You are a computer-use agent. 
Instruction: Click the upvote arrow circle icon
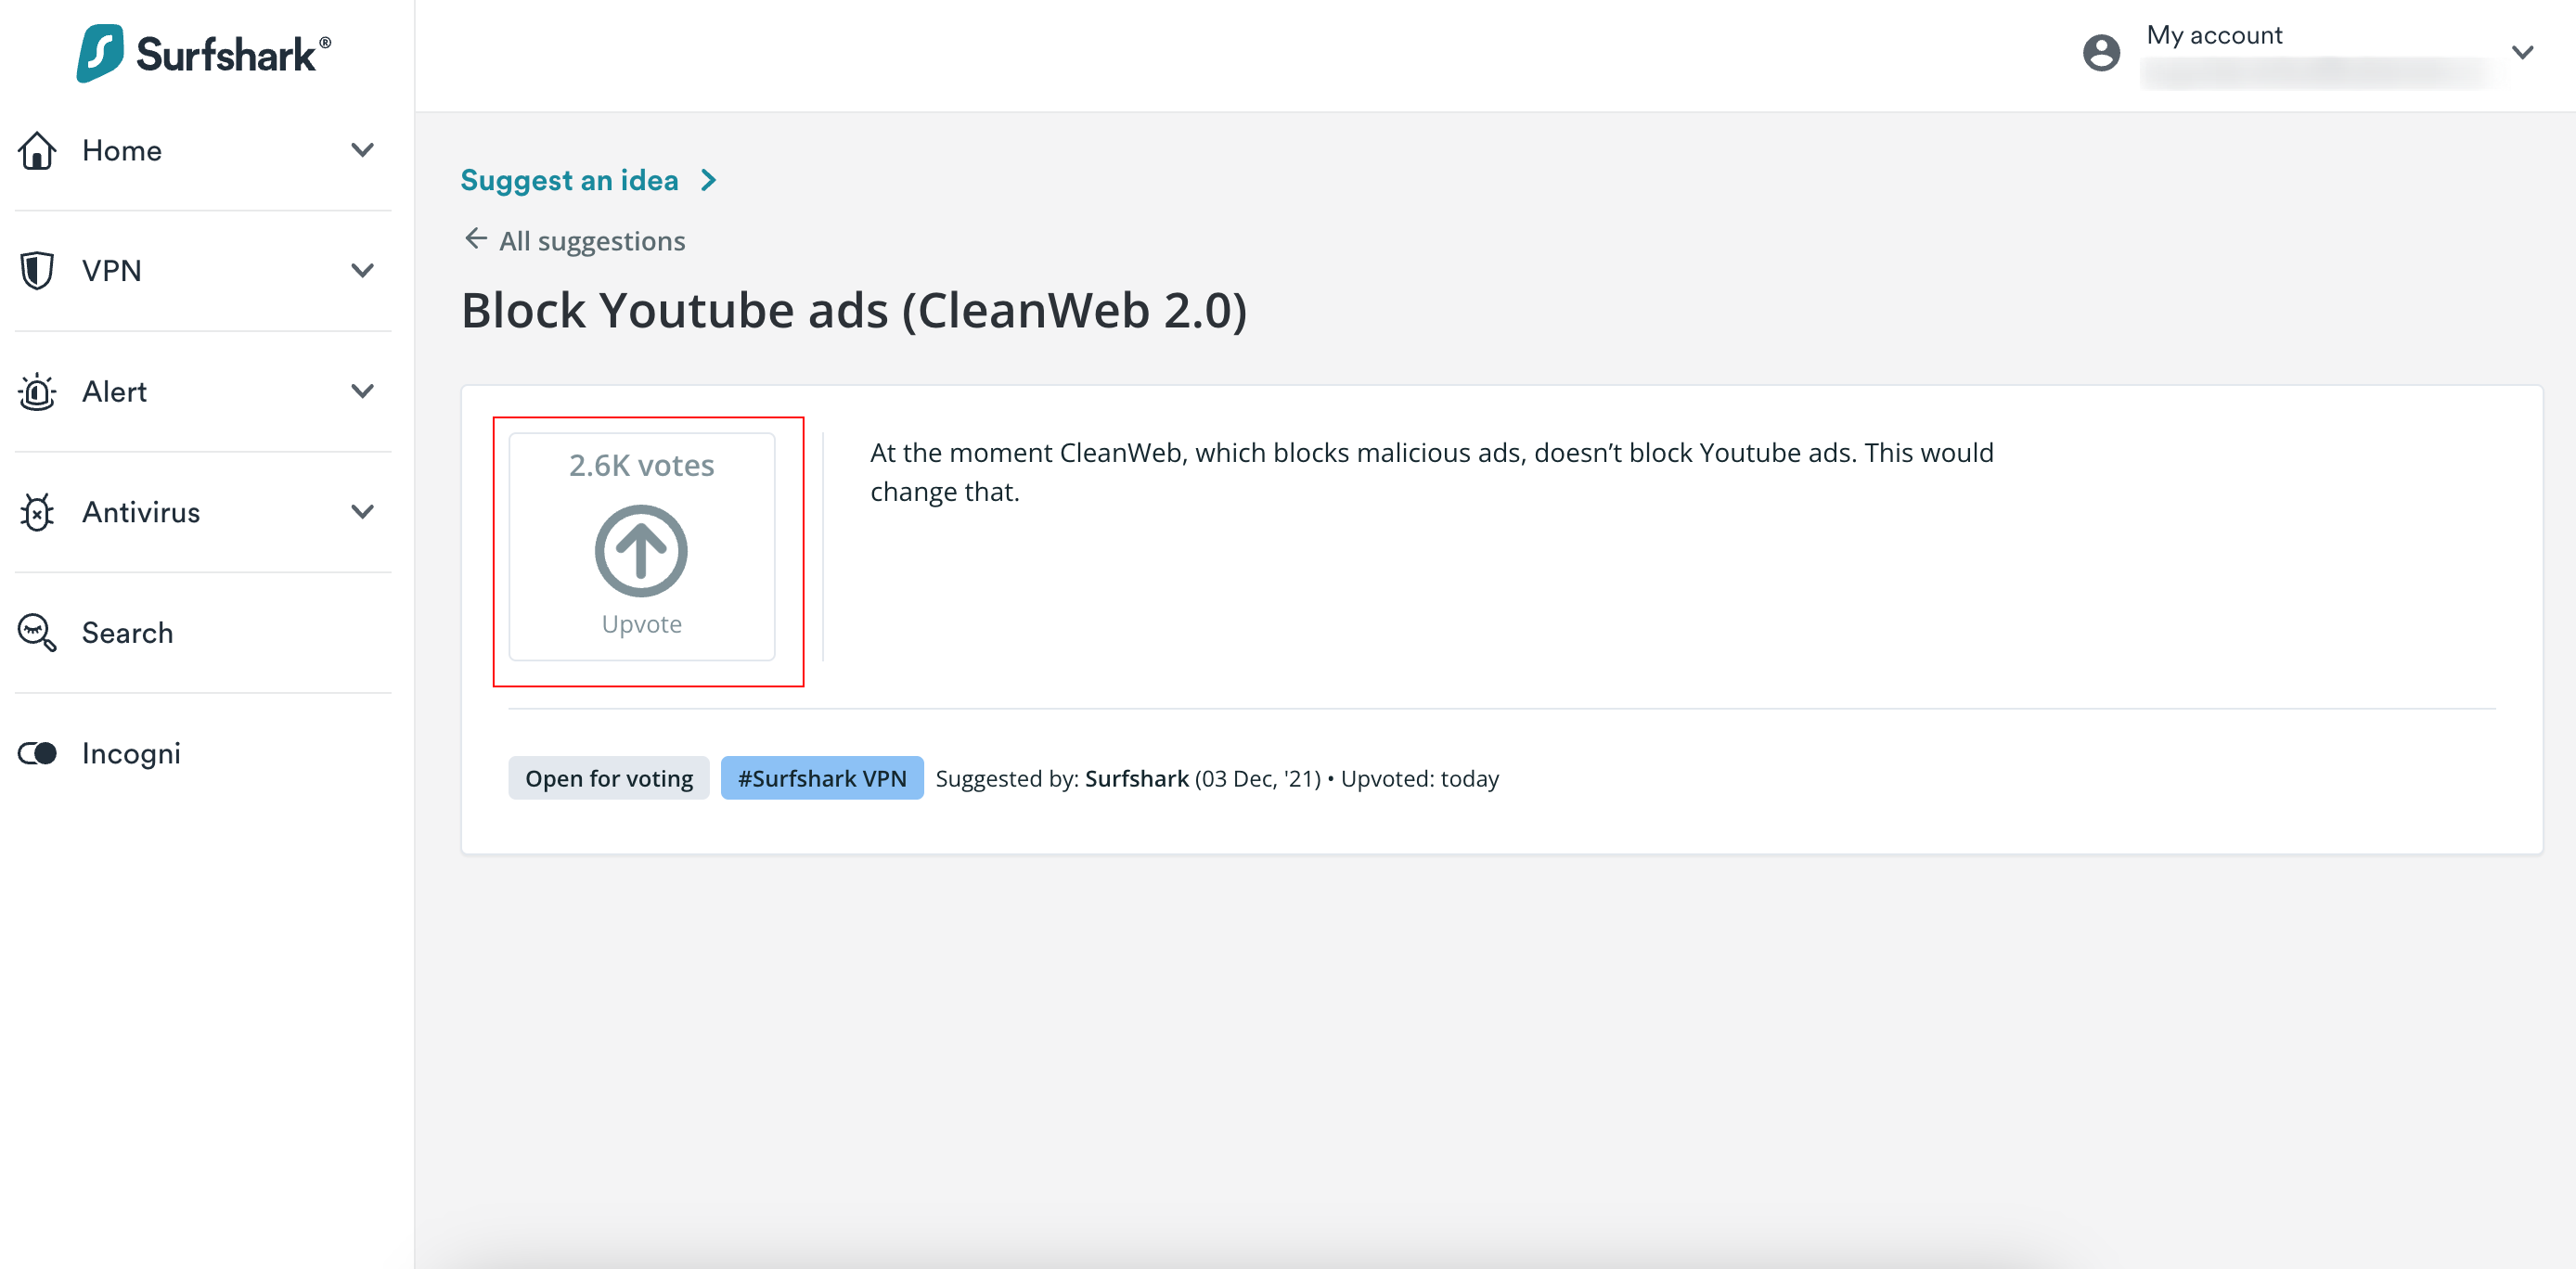coord(641,550)
